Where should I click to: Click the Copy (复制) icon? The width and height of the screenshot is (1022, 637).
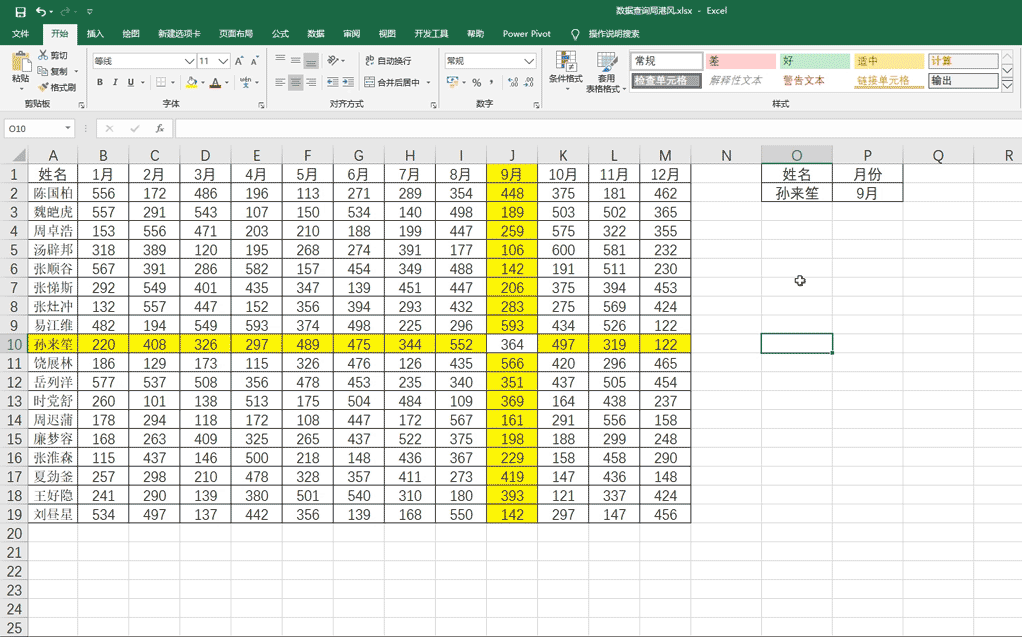(43, 71)
